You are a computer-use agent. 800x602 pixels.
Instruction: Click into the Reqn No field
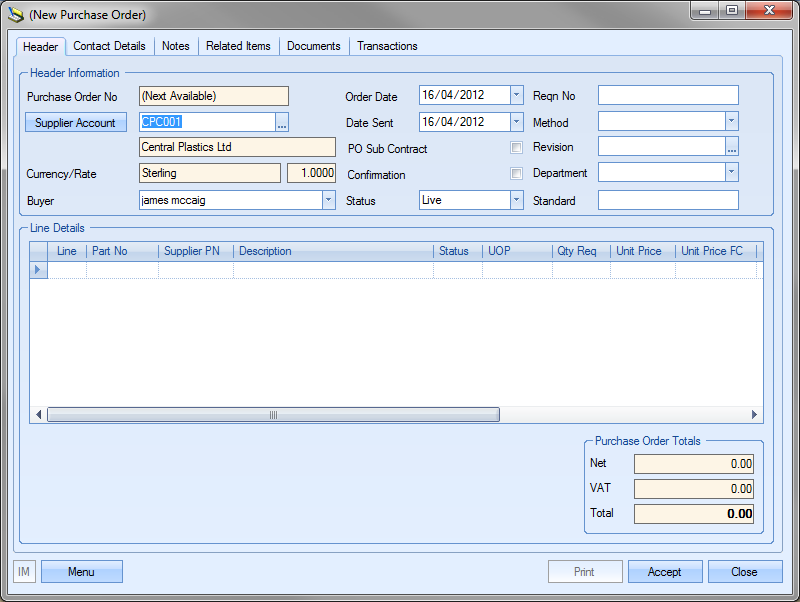pyautogui.click(x=668, y=96)
